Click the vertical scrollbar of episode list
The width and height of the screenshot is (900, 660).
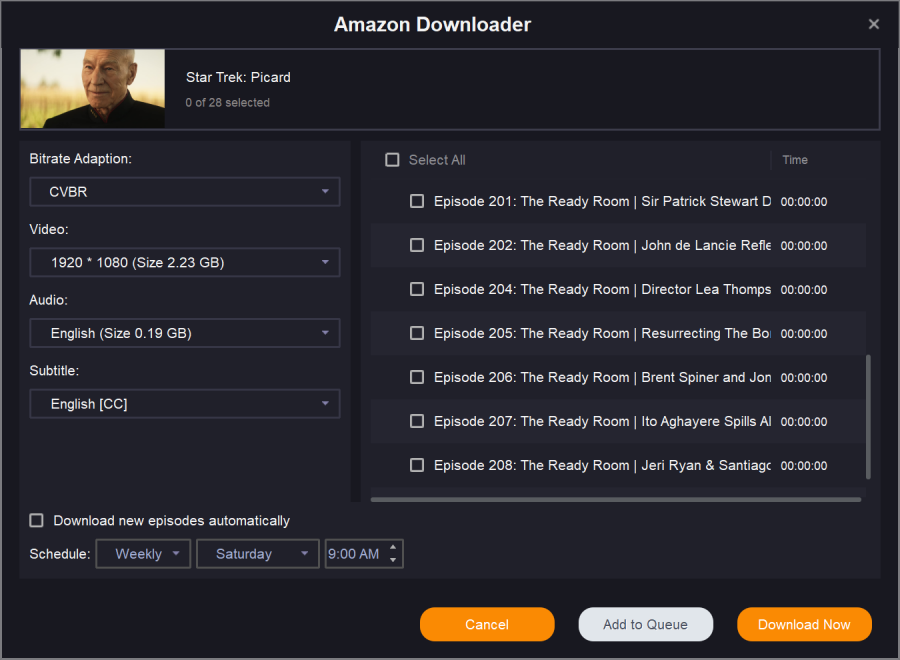868,417
